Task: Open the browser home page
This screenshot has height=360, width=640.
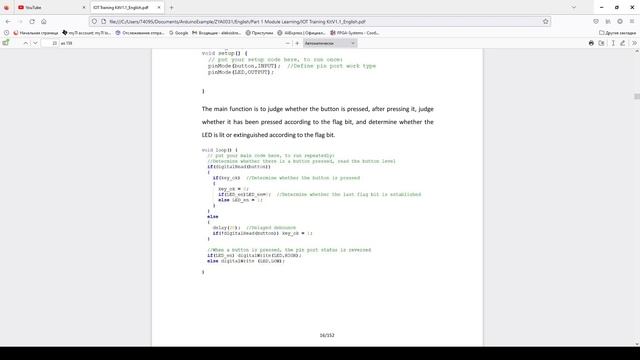Action: pyautogui.click(x=44, y=21)
